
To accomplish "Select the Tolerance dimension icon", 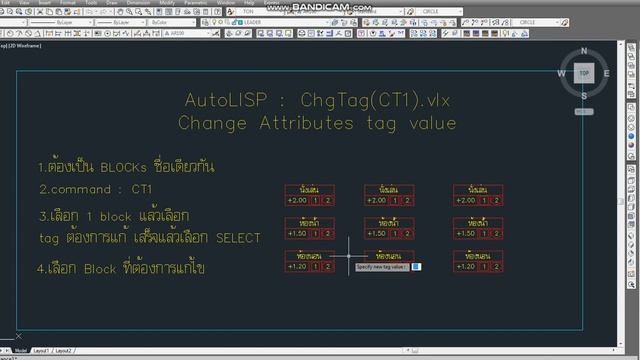I will tap(98, 33).
